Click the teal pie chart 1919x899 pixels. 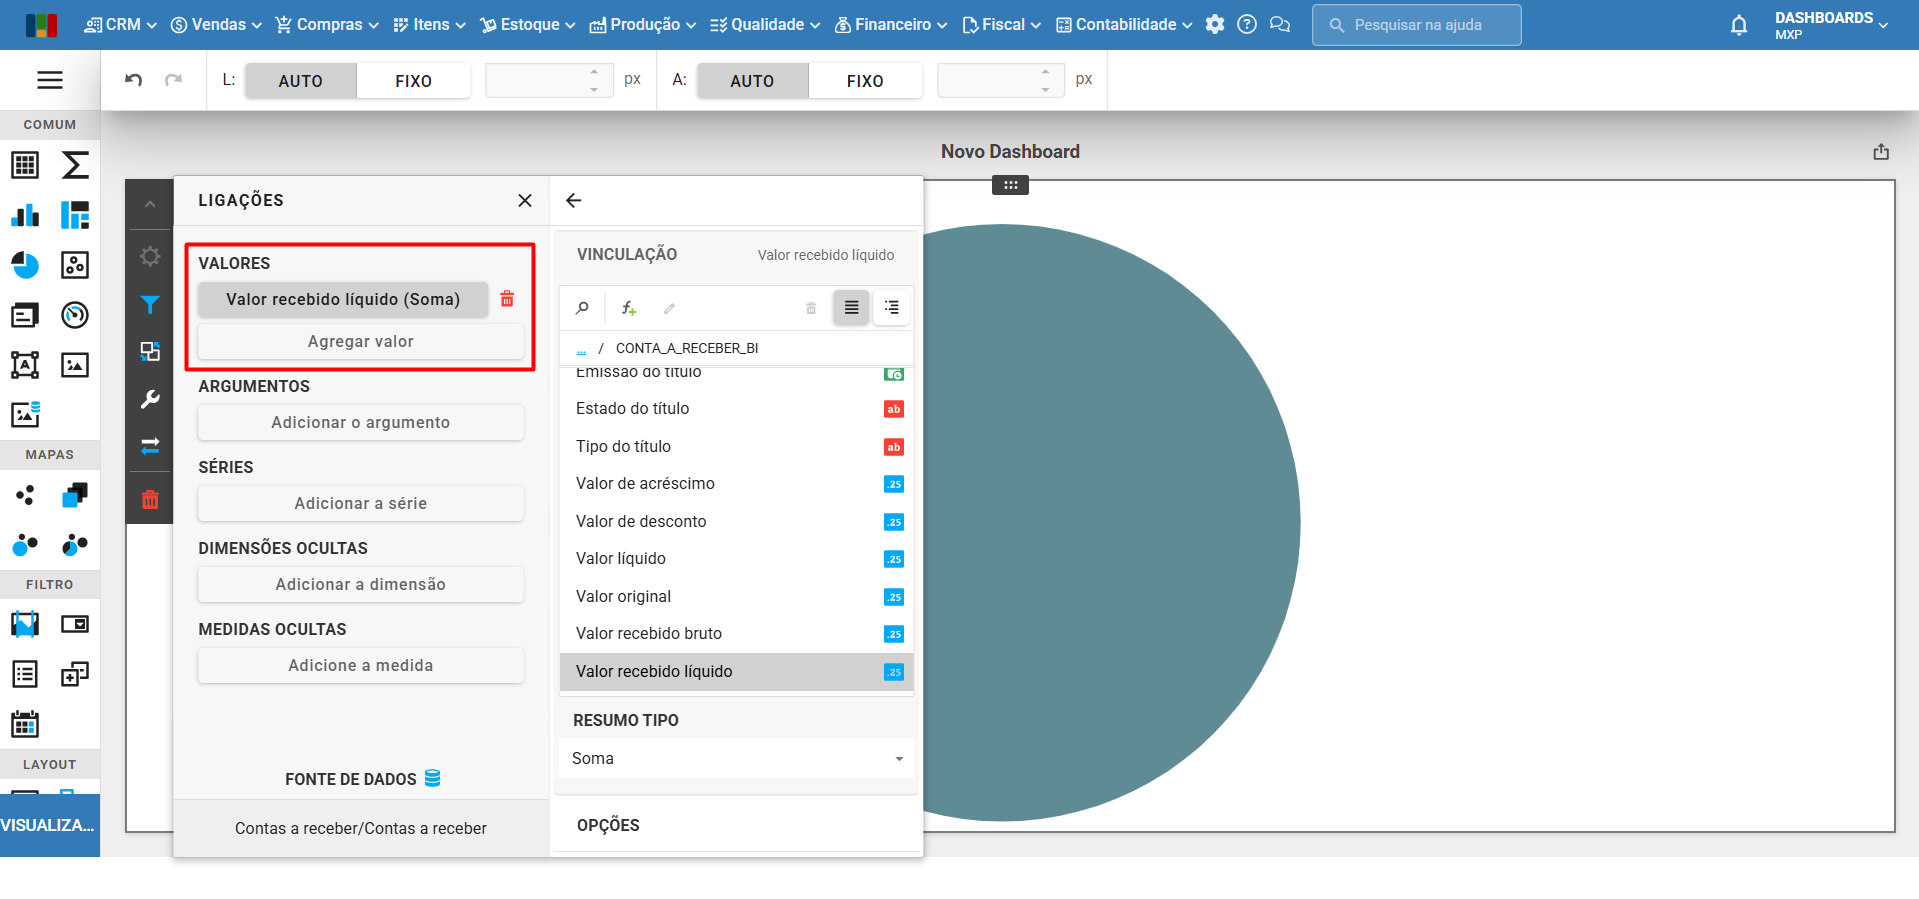(x=1110, y=522)
